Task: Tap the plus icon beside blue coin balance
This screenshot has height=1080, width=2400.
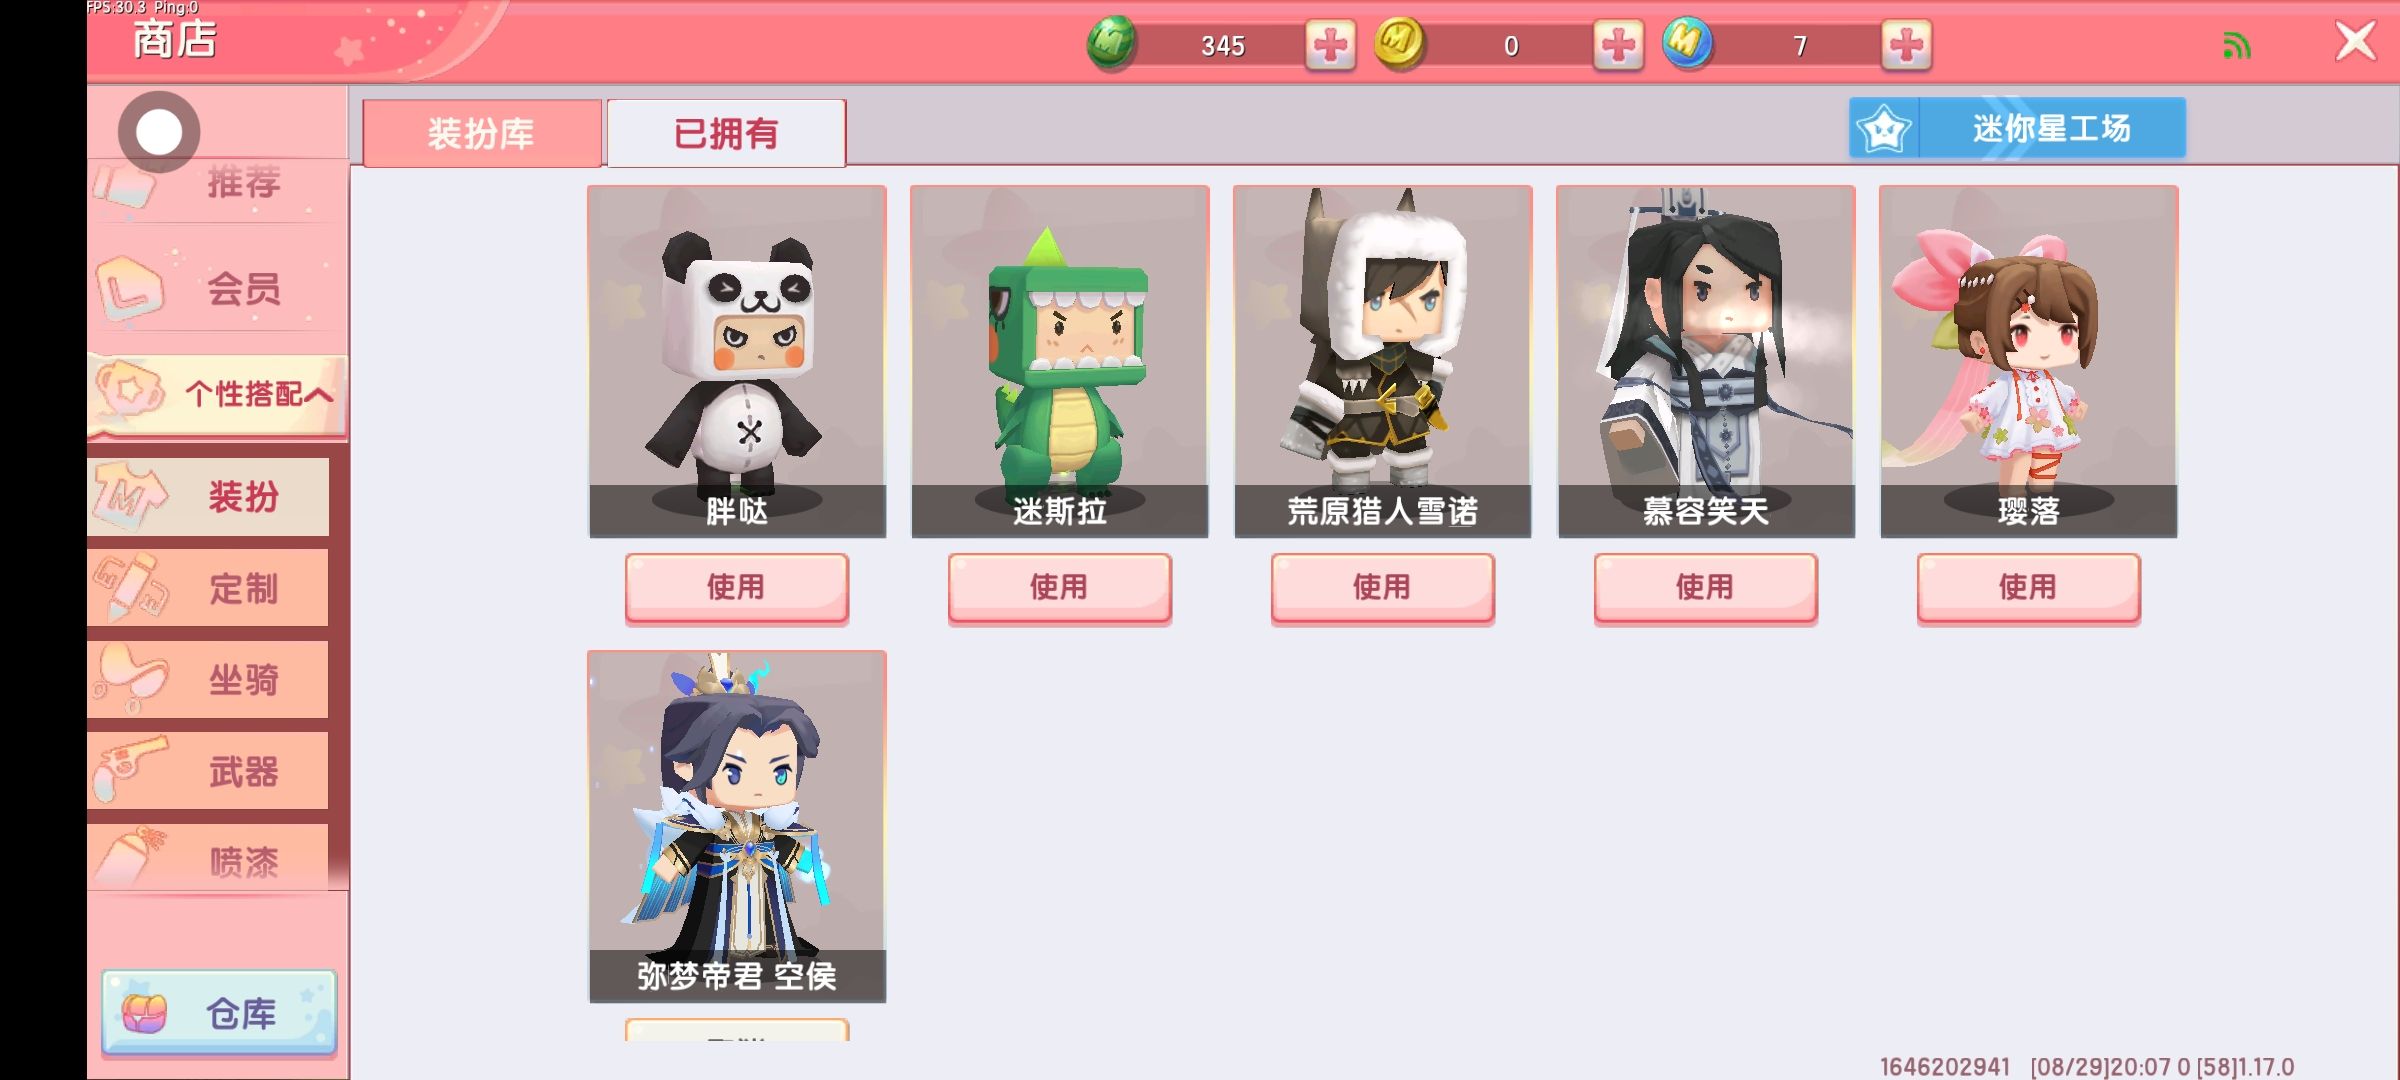Action: 1906,45
